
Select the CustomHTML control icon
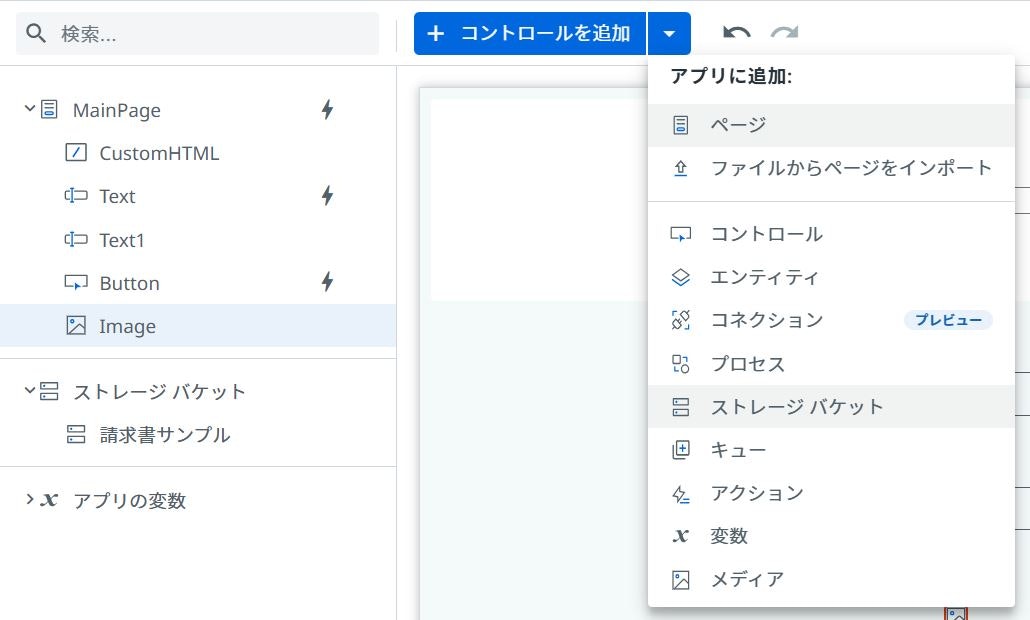[x=78, y=153]
